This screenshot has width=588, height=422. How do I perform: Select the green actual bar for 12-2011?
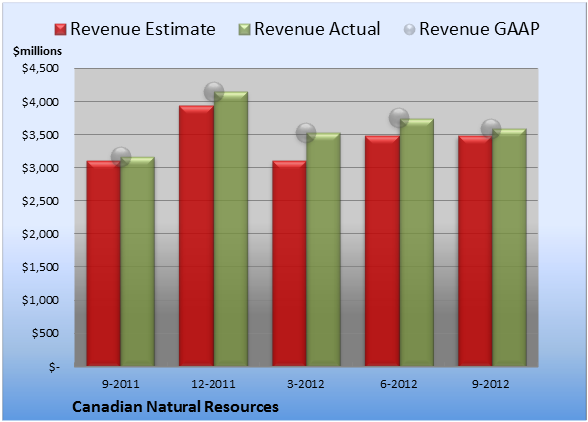point(231,229)
